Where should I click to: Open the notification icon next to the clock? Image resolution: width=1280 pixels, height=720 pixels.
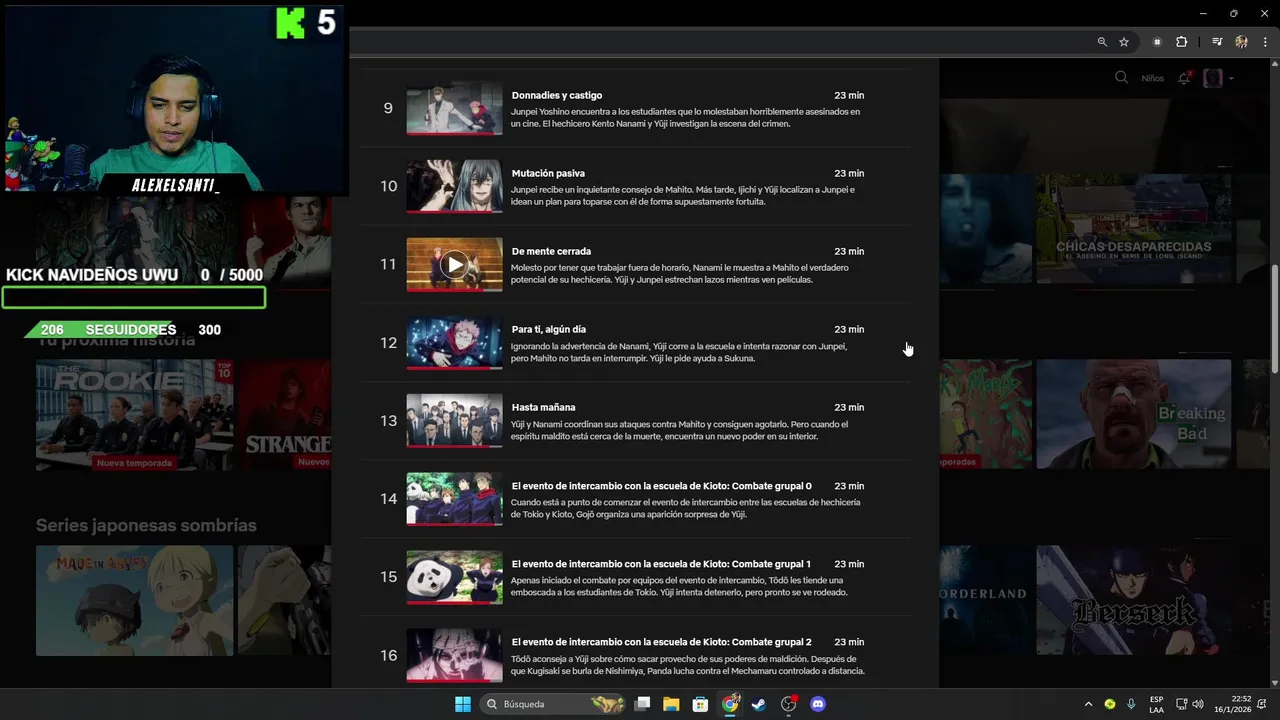click(1263, 704)
